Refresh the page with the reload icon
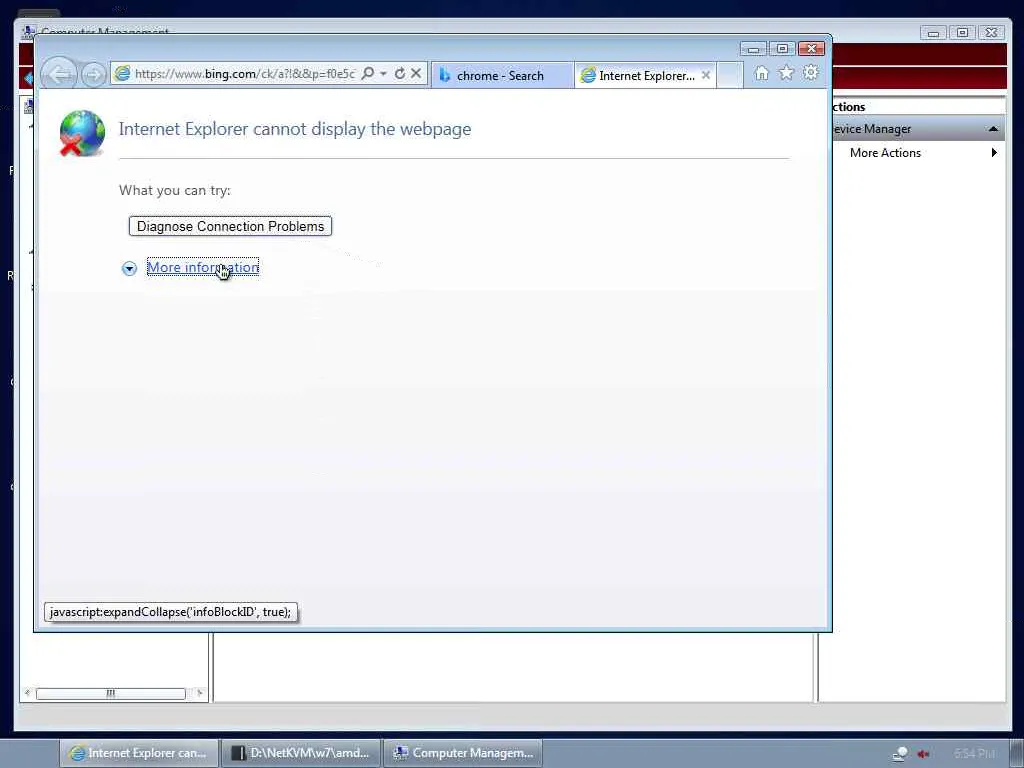Image resolution: width=1024 pixels, height=768 pixels. [x=400, y=73]
